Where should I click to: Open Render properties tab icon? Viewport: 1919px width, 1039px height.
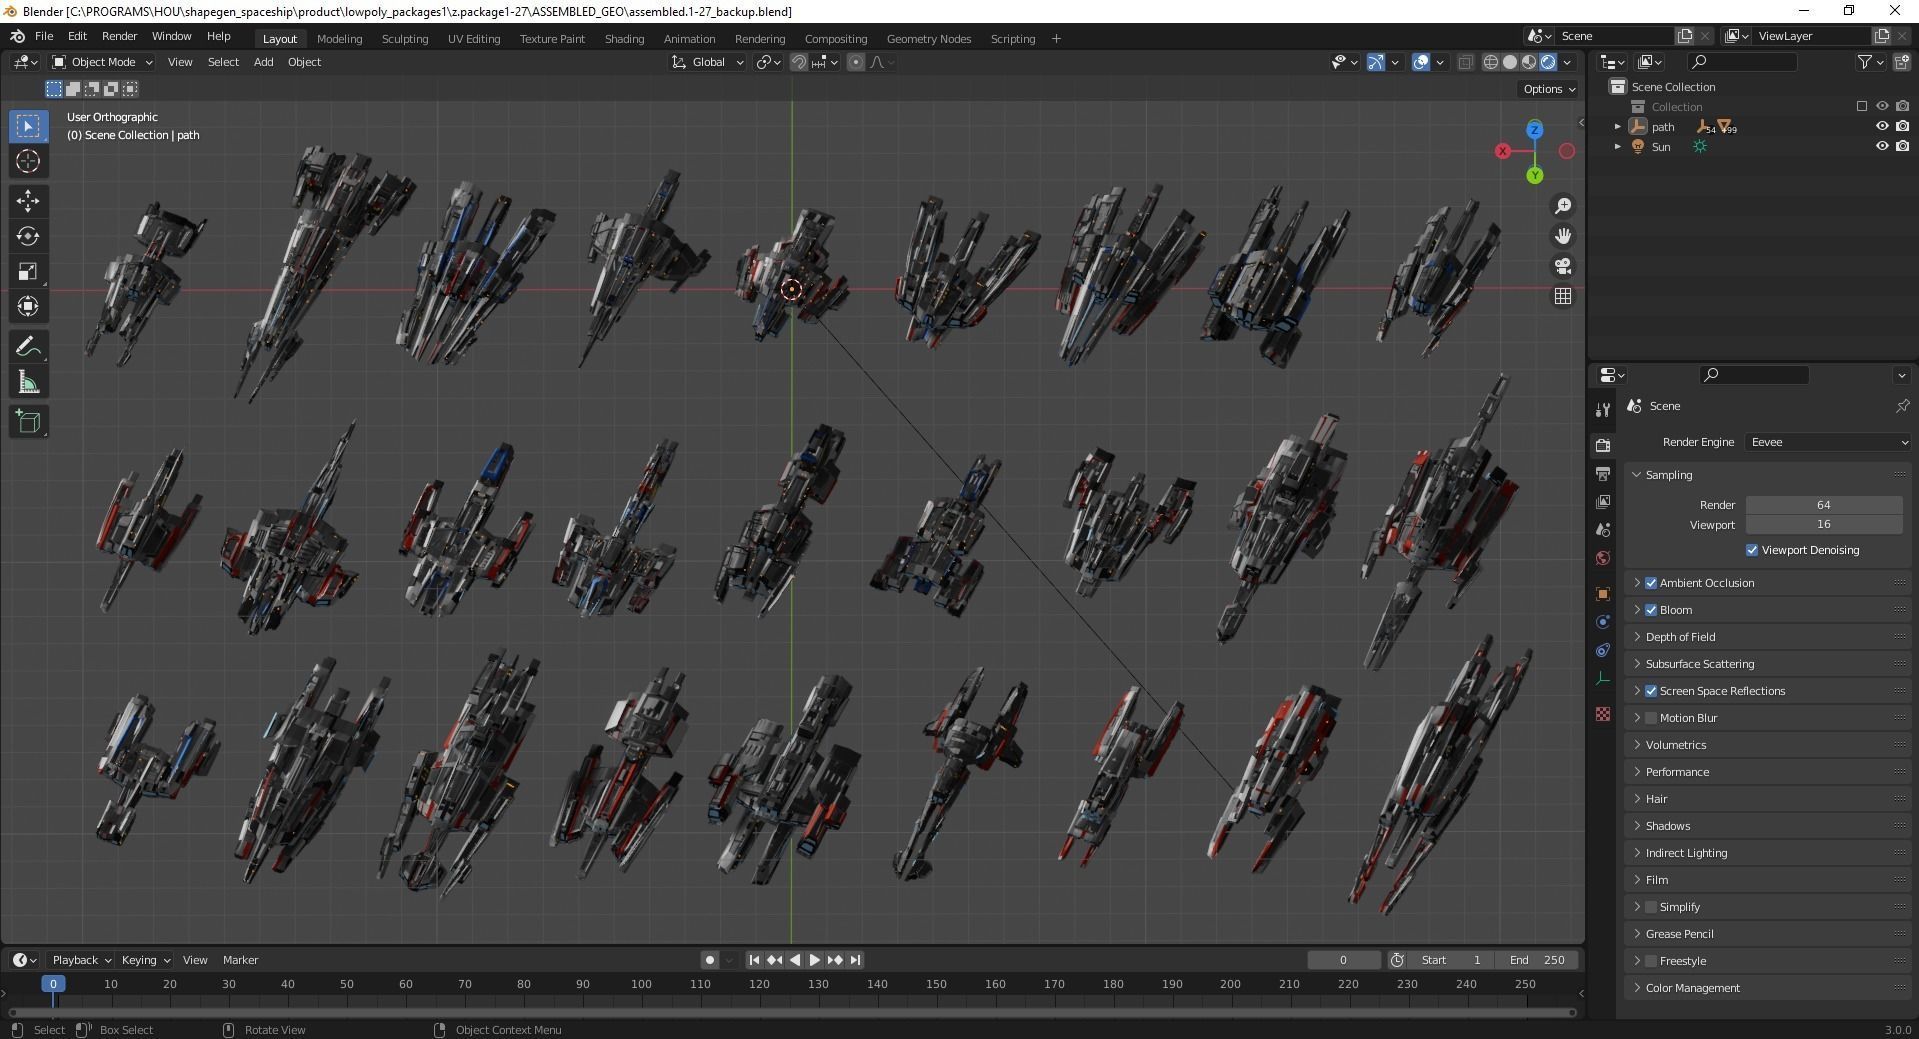pyautogui.click(x=1603, y=445)
